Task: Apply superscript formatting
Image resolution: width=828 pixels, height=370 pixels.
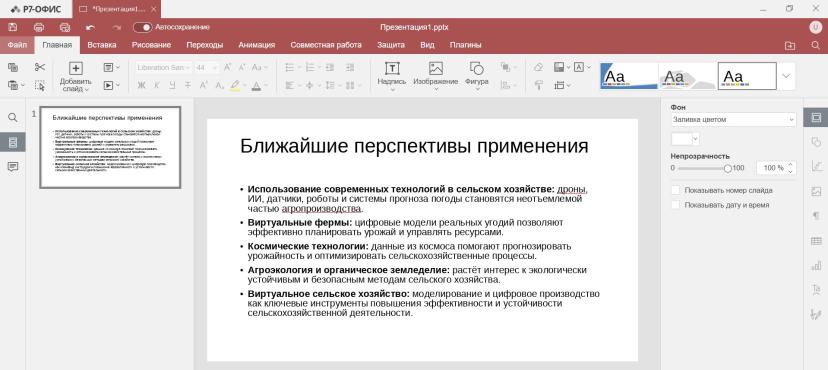Action: point(203,85)
